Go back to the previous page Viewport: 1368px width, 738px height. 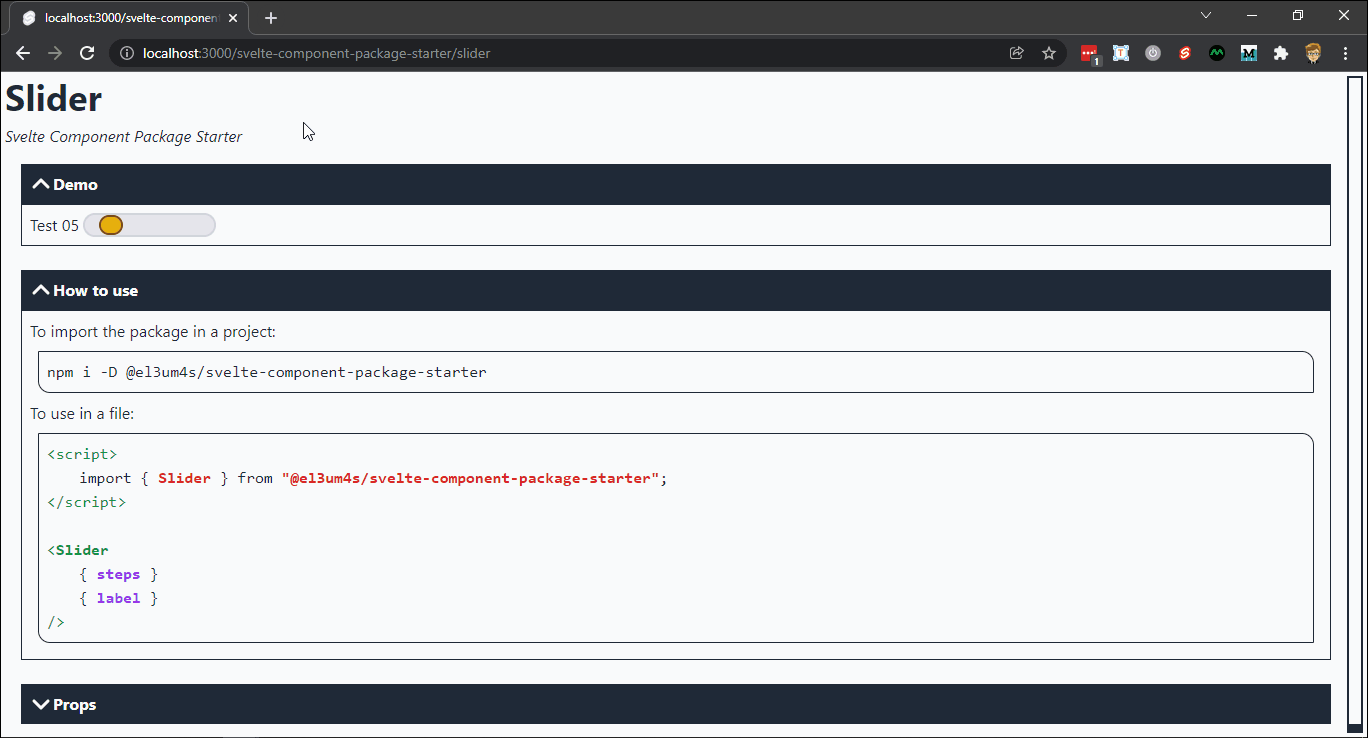coord(23,53)
